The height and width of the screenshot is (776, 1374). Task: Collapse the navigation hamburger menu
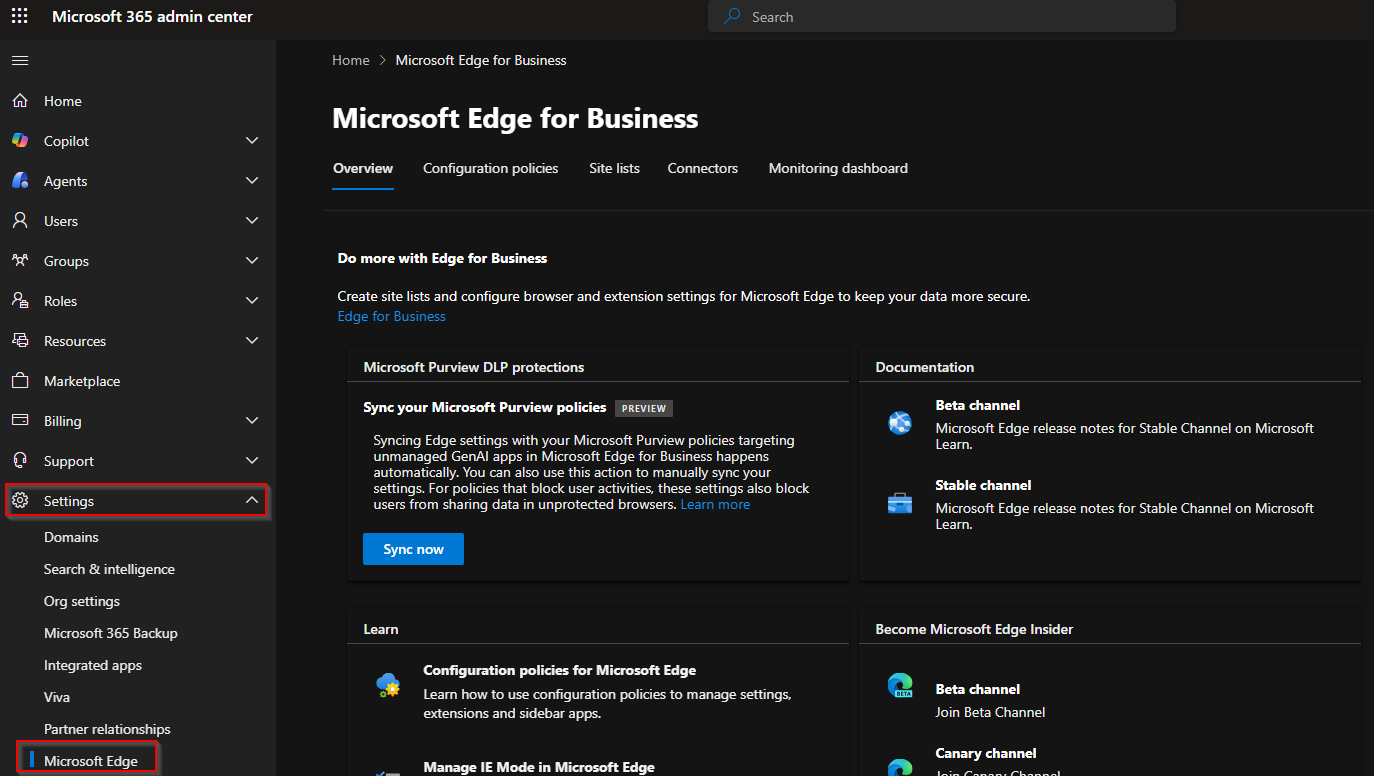point(20,61)
